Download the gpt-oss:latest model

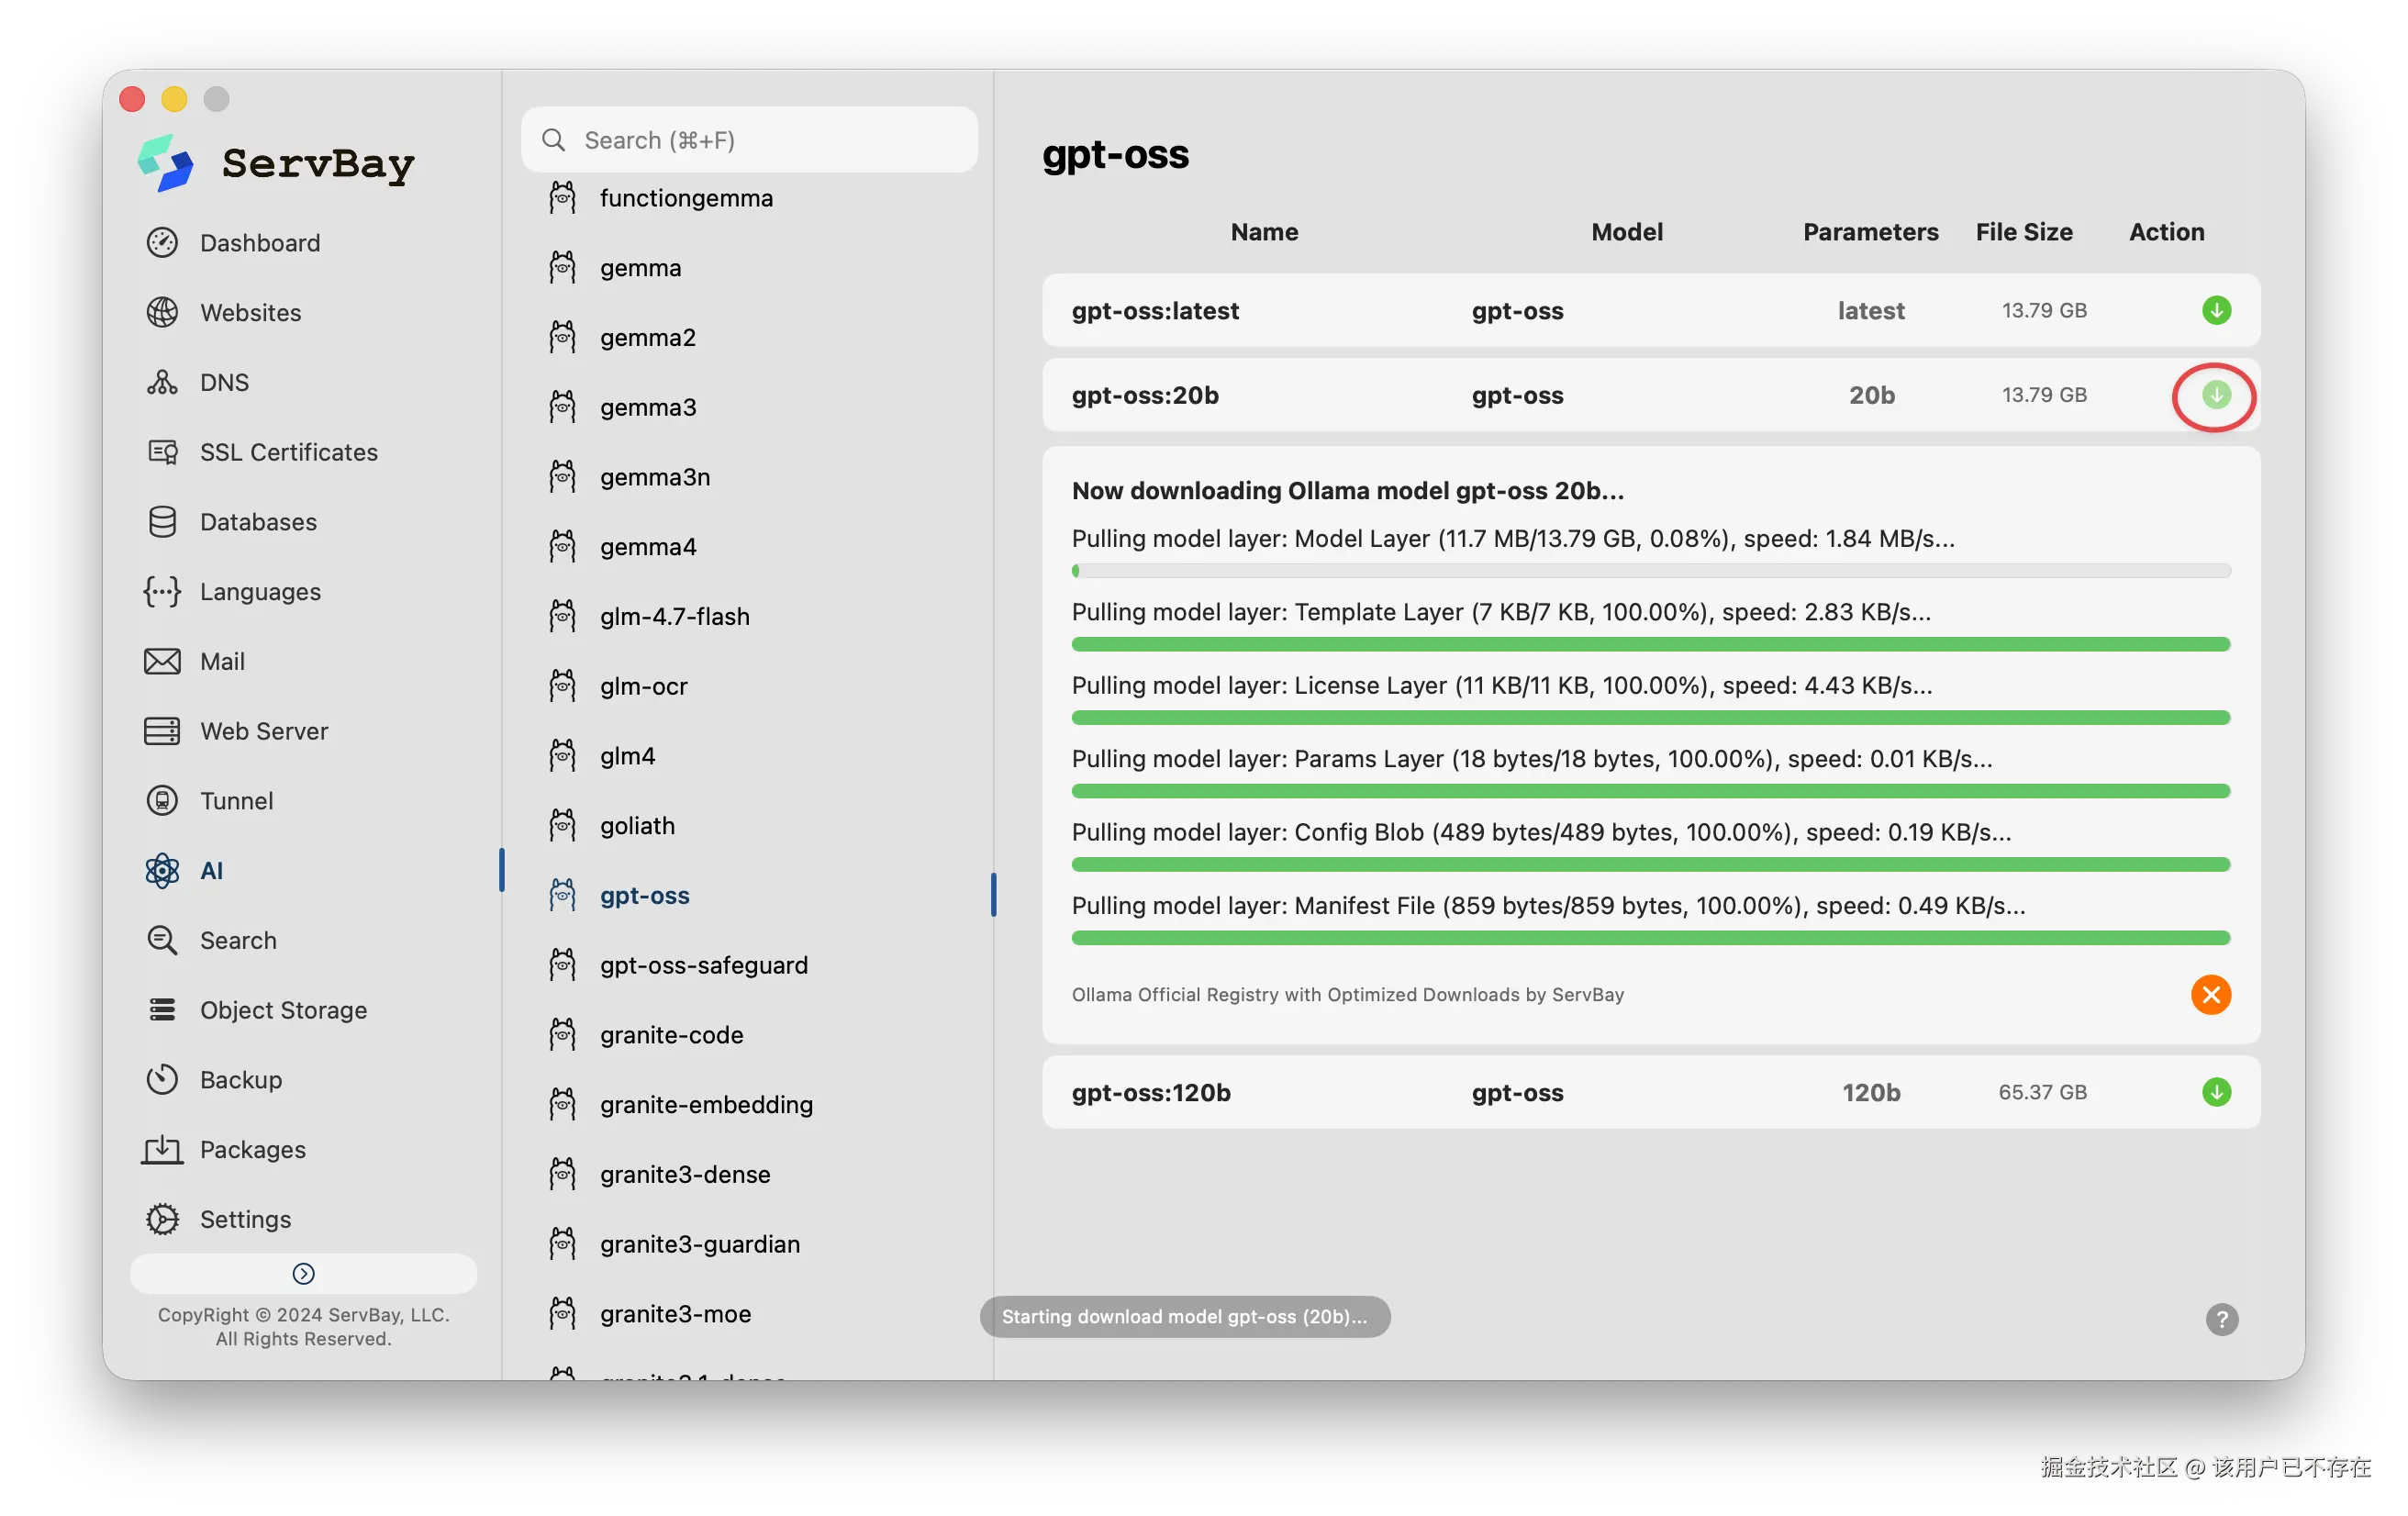(2216, 310)
